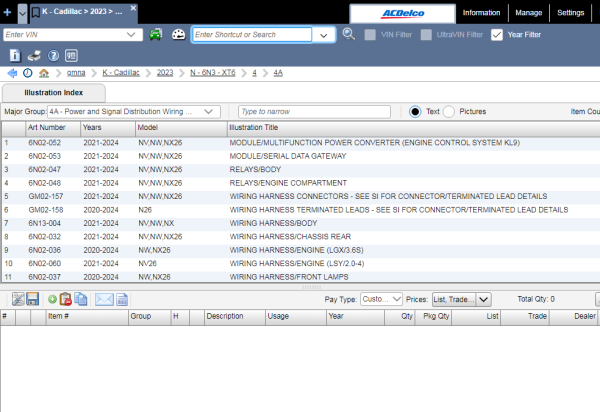
Task: Click the ACDelco logo banner
Action: click(x=403, y=14)
